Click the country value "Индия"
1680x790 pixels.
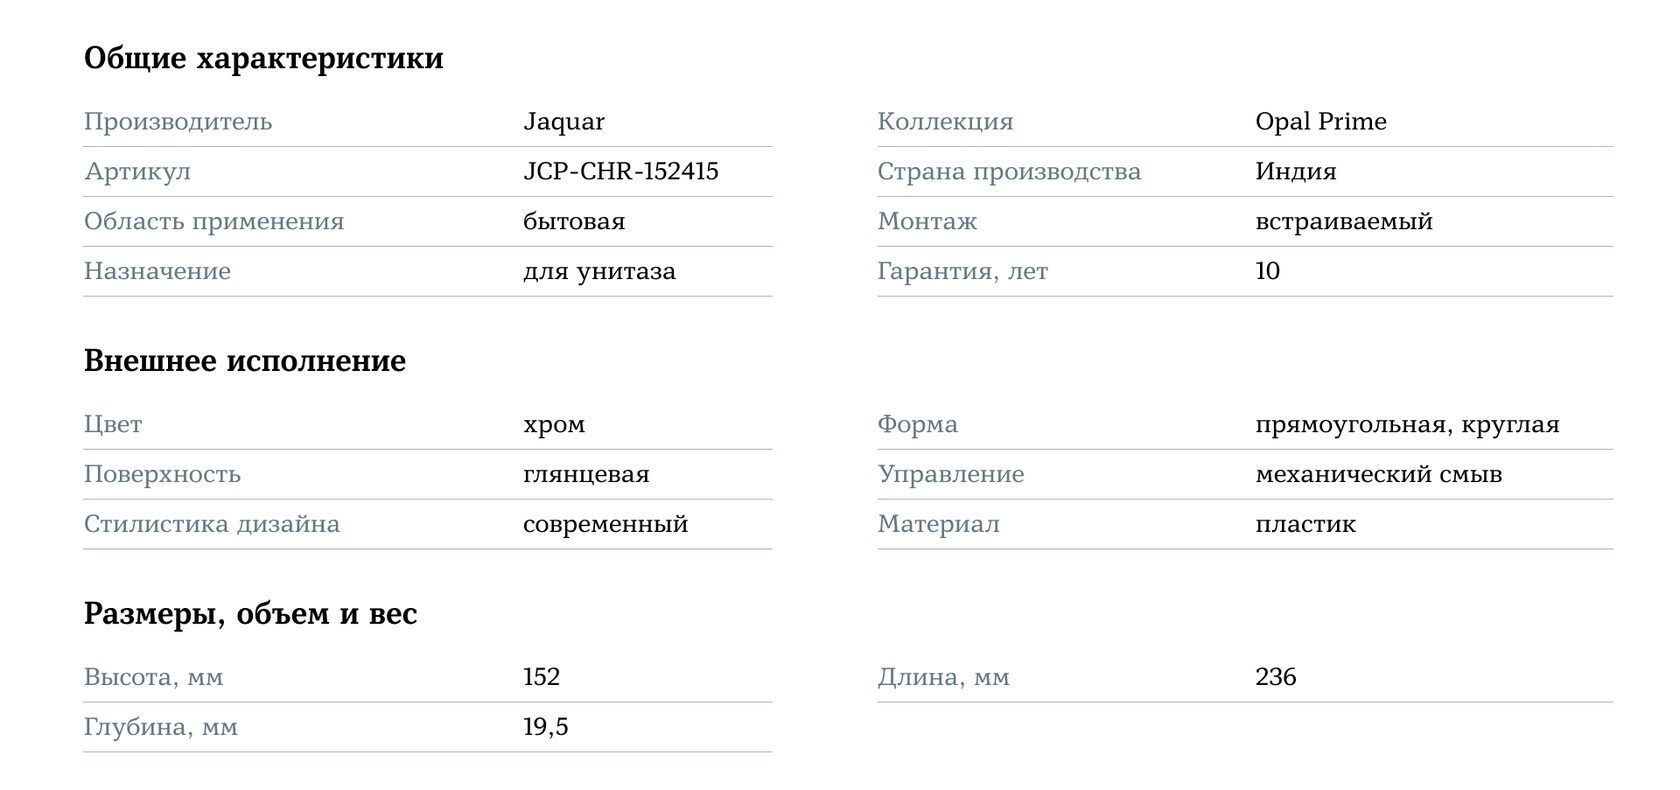pos(1295,172)
